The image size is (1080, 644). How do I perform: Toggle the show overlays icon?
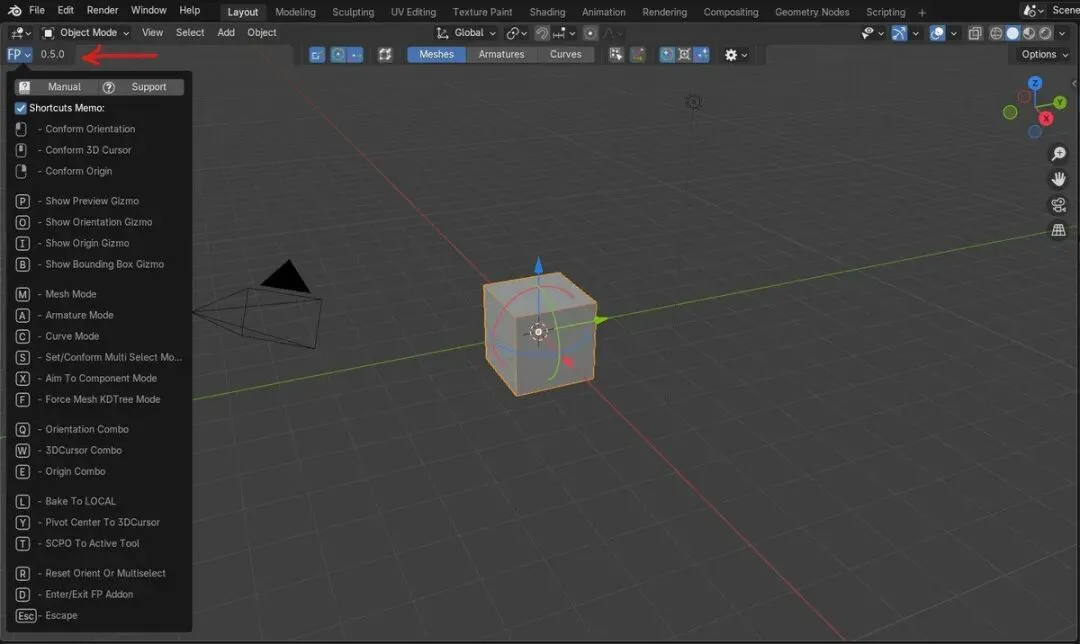pos(937,32)
